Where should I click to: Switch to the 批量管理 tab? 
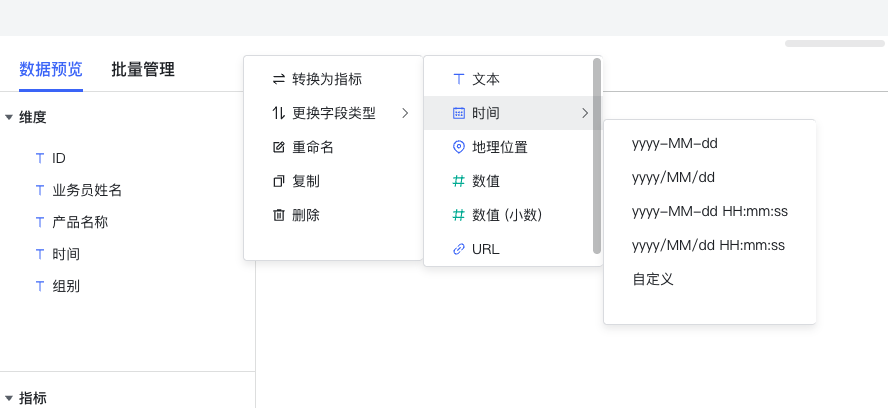pyautogui.click(x=143, y=70)
